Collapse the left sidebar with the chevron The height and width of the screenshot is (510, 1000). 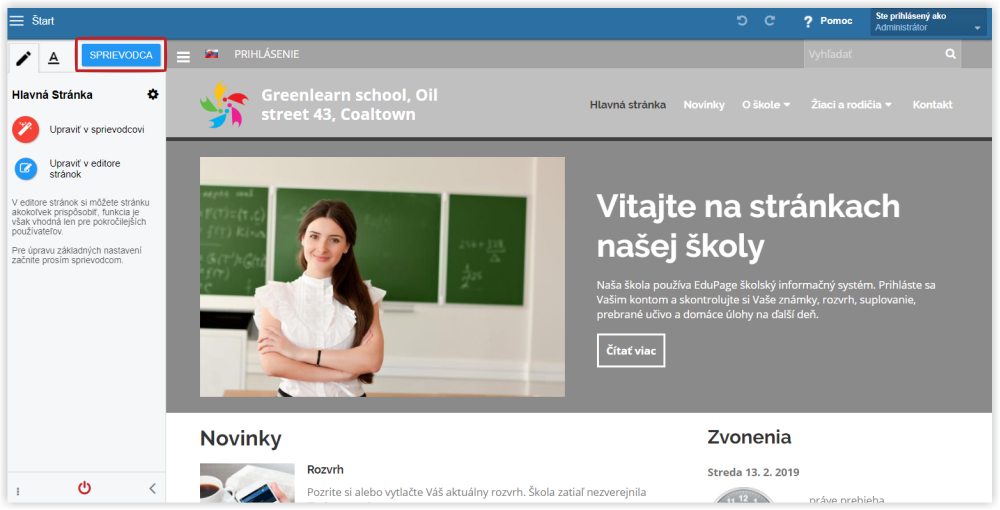pos(152,488)
